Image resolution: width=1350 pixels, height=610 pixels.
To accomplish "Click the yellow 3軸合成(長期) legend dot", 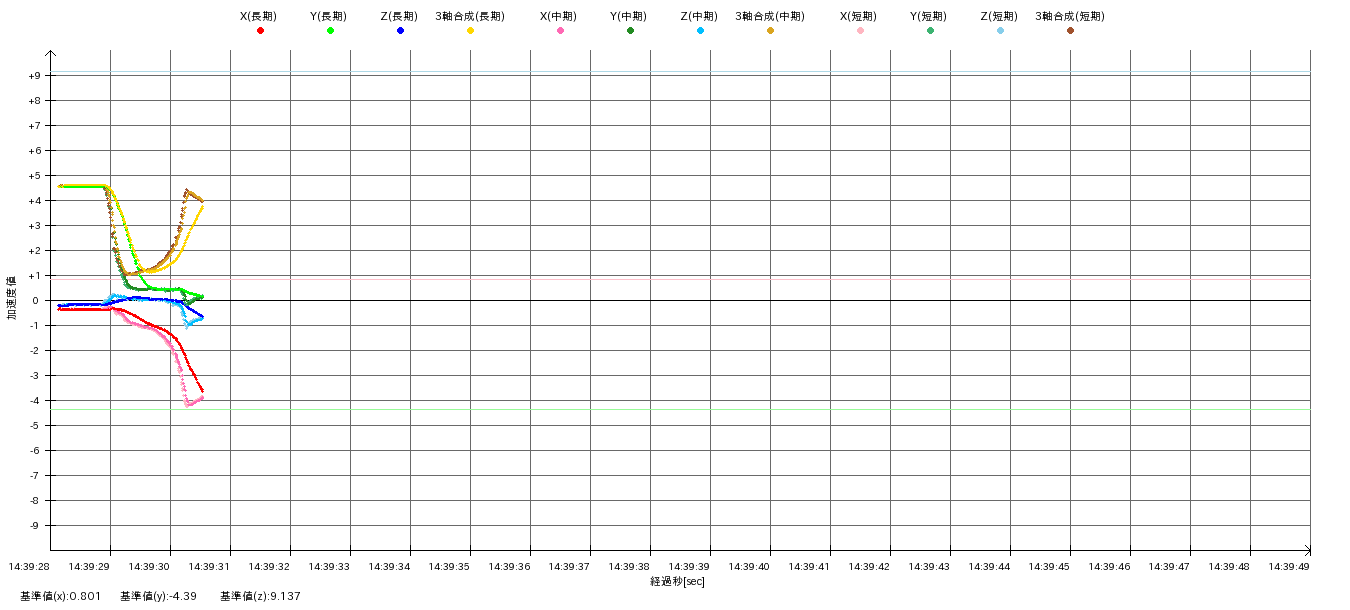I will (x=470, y=31).
